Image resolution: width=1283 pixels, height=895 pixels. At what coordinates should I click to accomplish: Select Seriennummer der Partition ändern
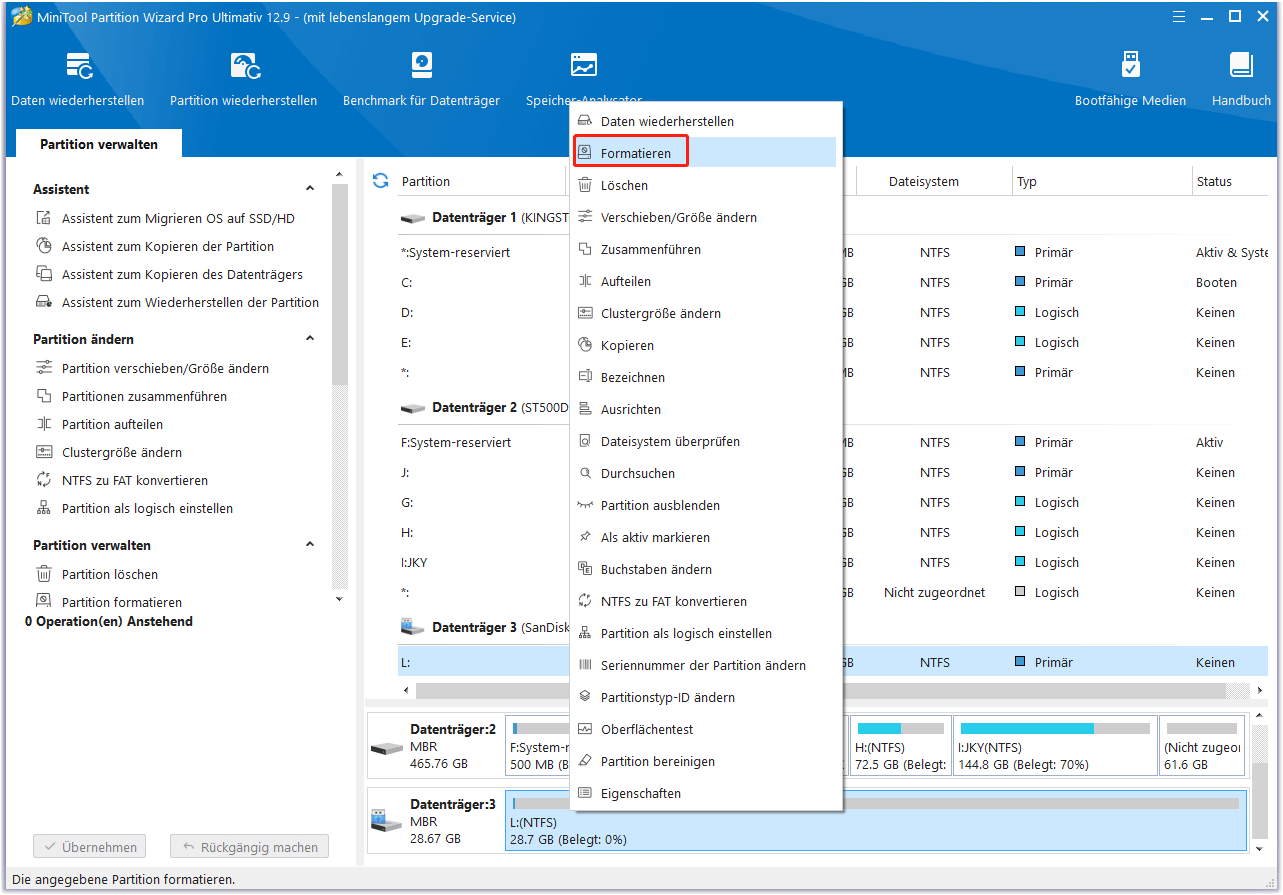coord(704,665)
